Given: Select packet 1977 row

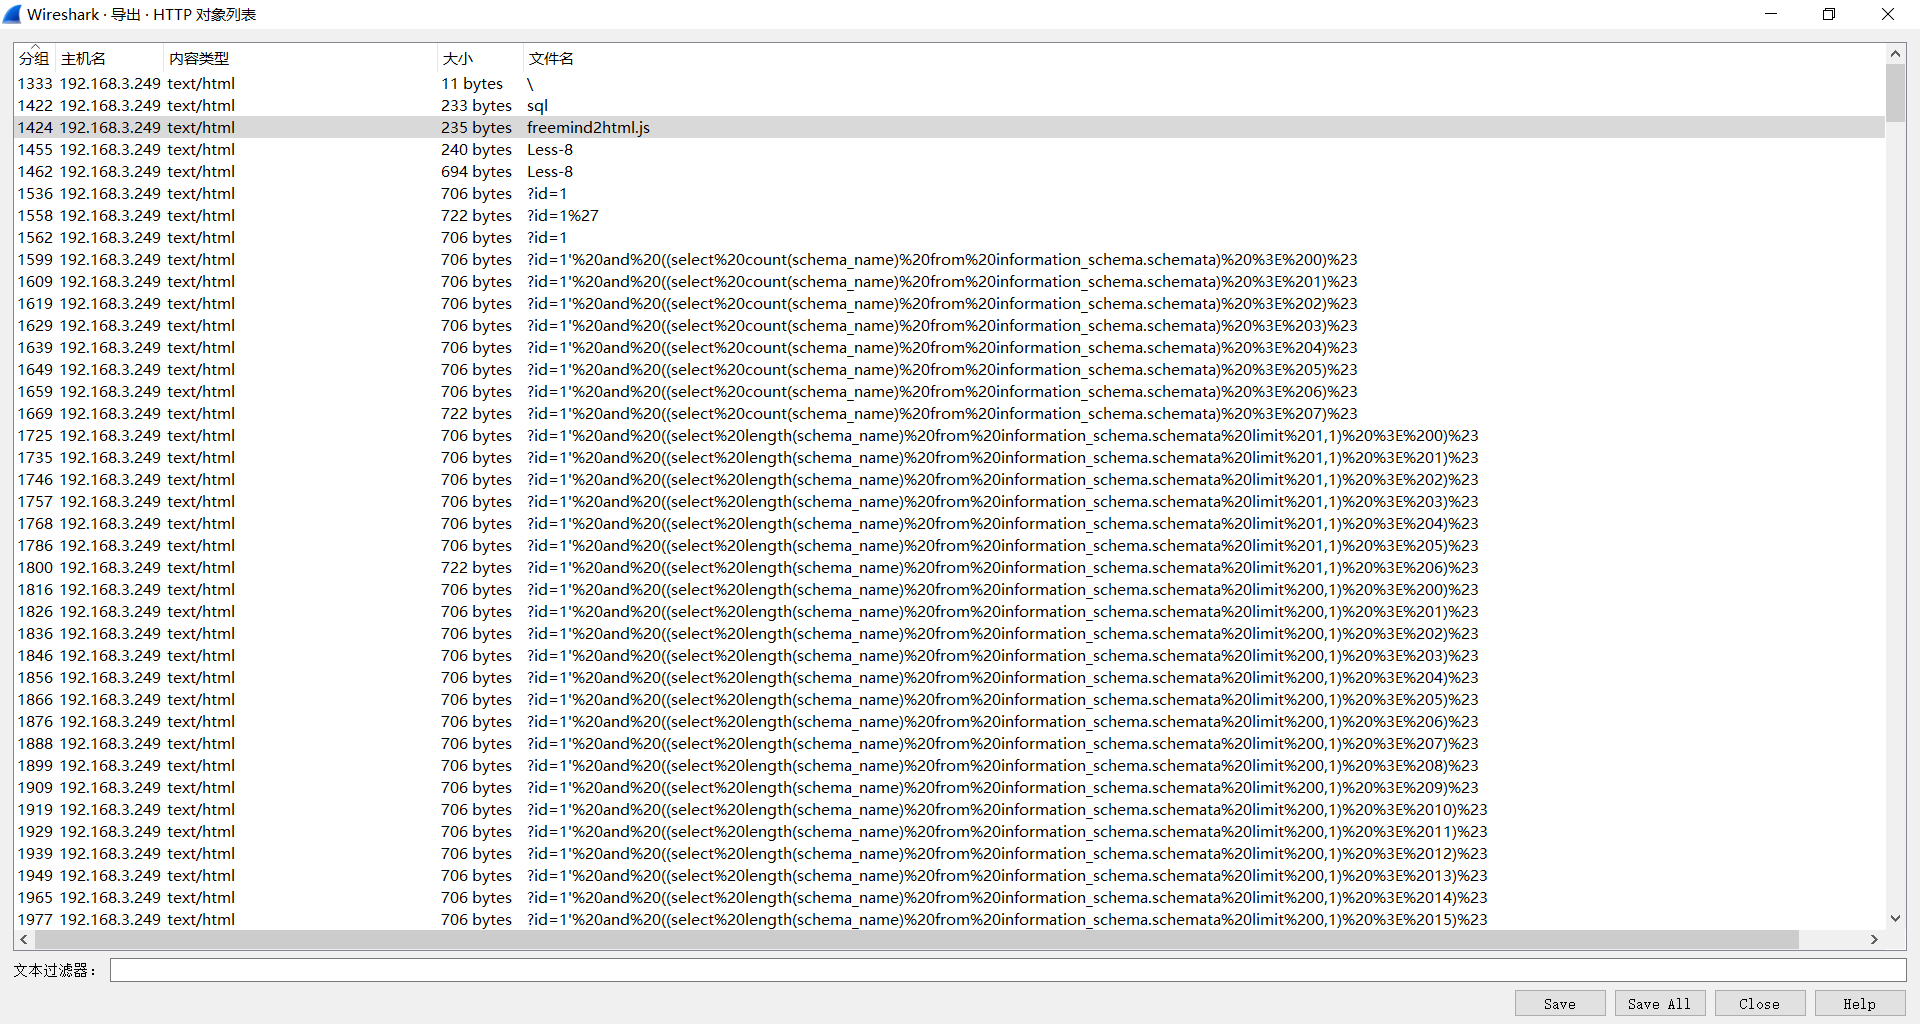Looking at the screenshot, I should tap(949, 919).
